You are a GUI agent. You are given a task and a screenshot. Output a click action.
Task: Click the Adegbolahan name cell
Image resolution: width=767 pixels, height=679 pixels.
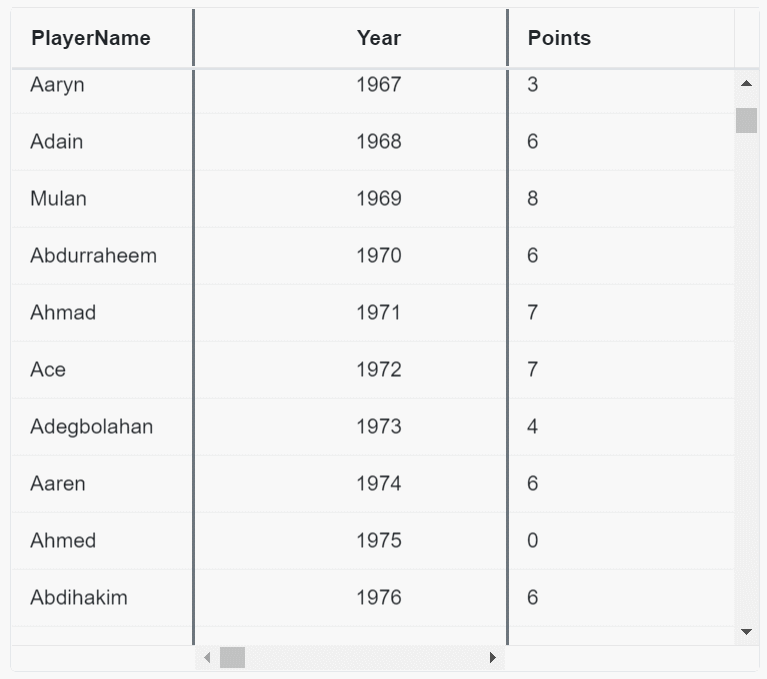(x=92, y=427)
